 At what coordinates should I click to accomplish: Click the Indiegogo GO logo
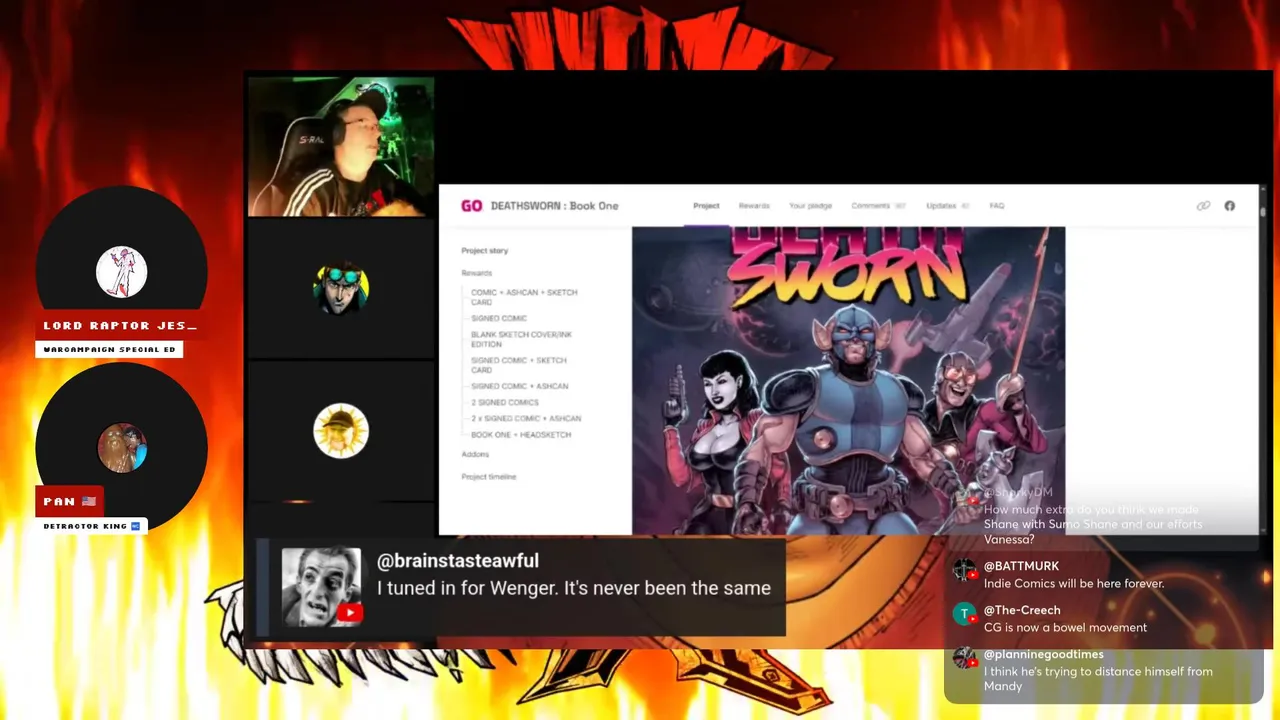click(x=471, y=206)
